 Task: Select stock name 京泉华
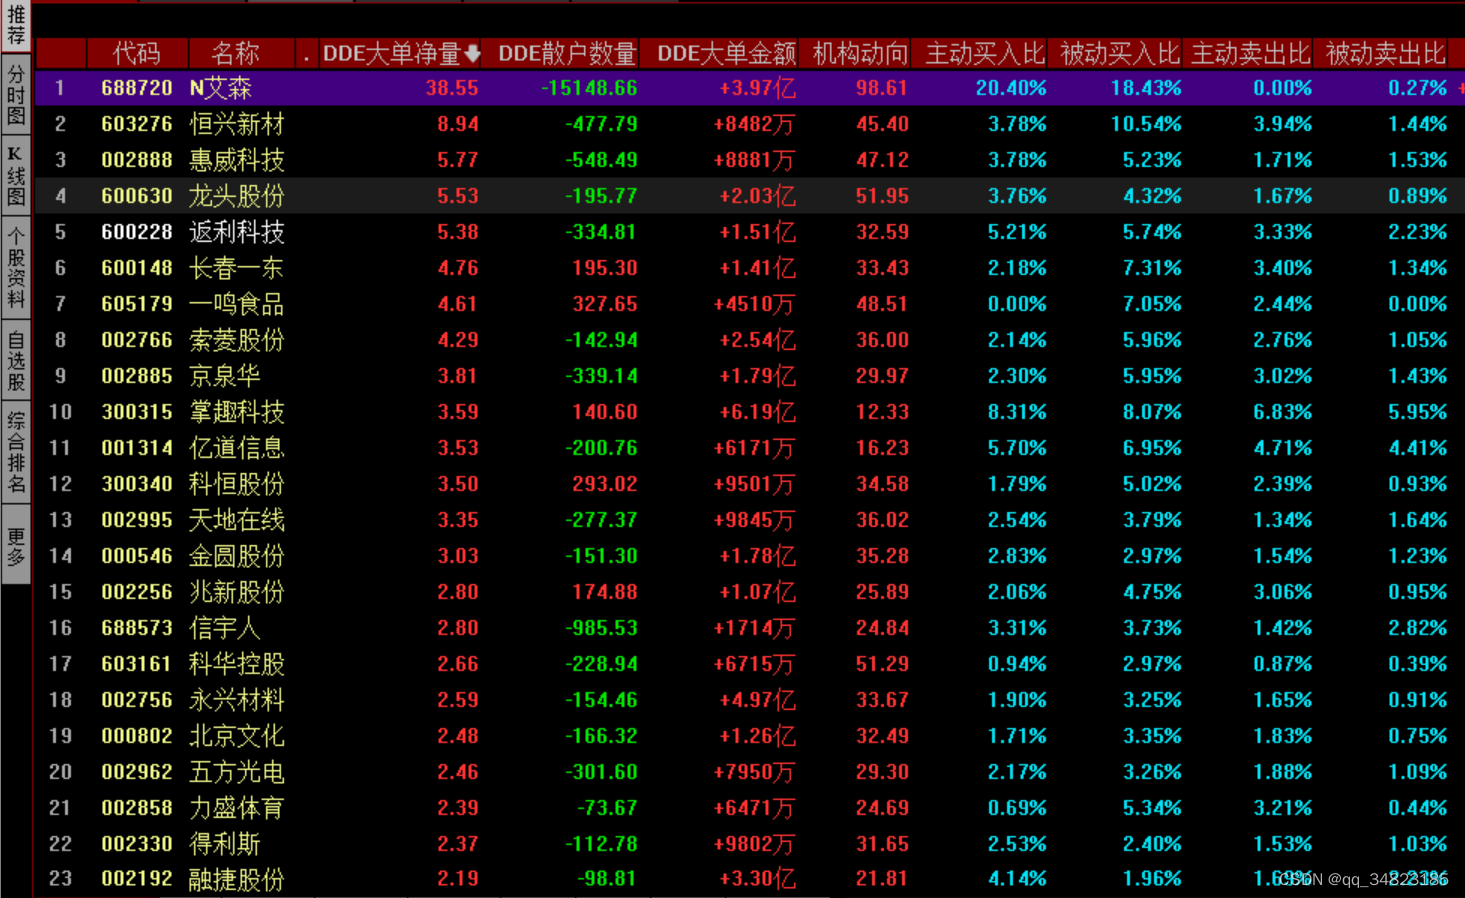click(225, 376)
